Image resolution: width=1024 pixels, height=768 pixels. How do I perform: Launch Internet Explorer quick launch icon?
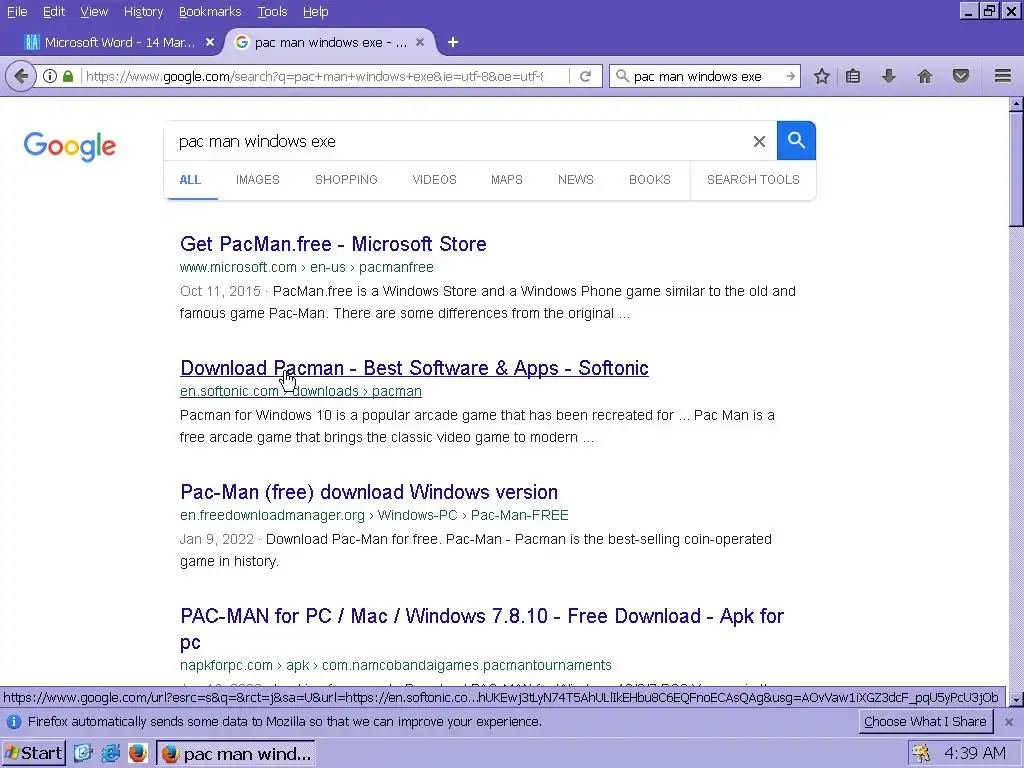pos(110,753)
